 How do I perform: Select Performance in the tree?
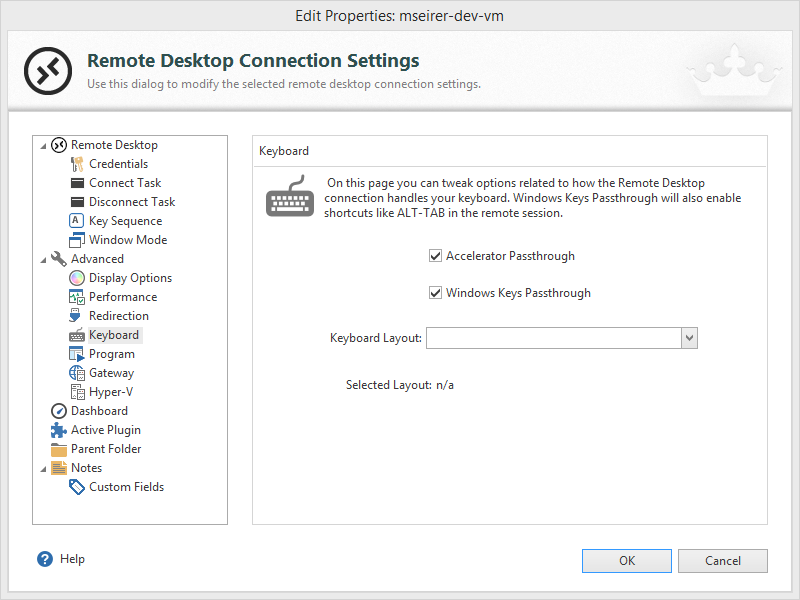pyautogui.click(x=123, y=297)
